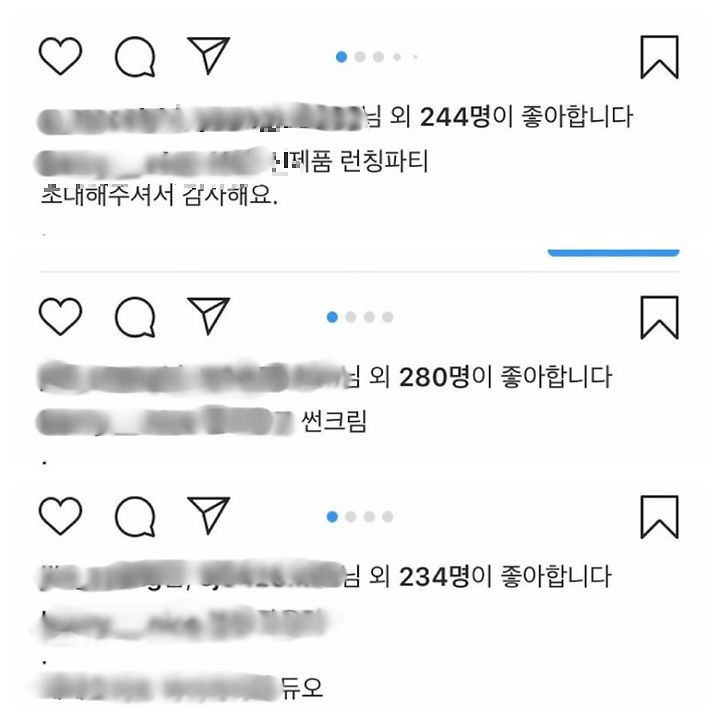
Task: Jump to second carousel dot on top post
Action: point(360,56)
